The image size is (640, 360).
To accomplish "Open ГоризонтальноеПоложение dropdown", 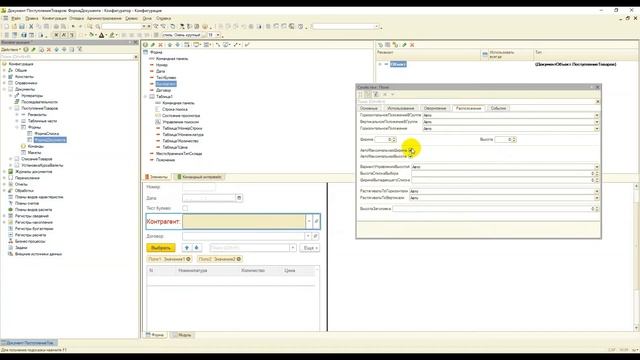I will (597, 129).
